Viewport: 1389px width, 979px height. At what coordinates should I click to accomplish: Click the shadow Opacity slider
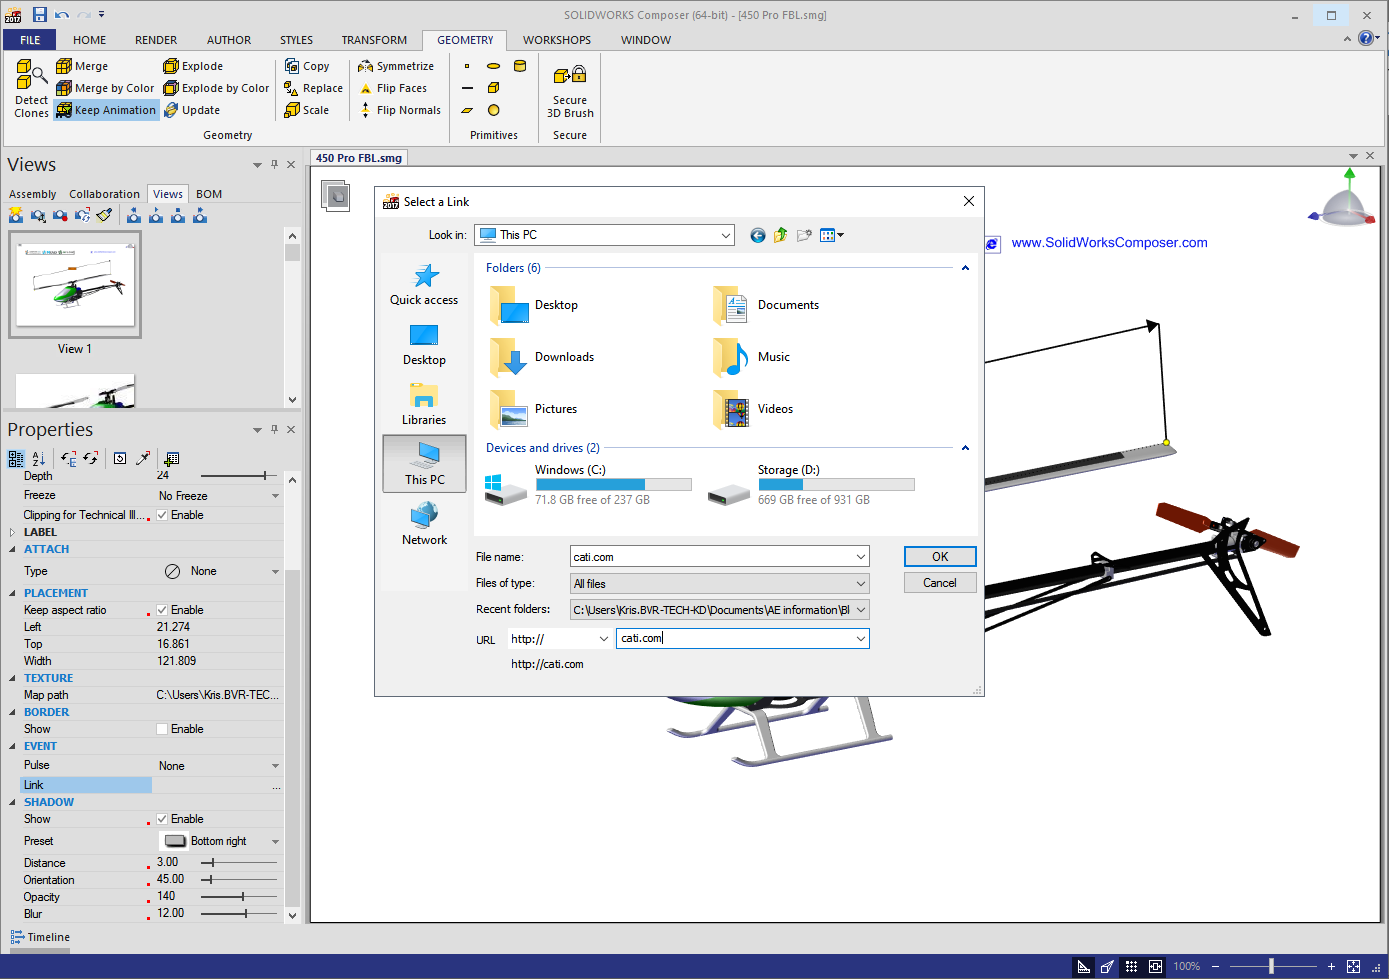240,897
